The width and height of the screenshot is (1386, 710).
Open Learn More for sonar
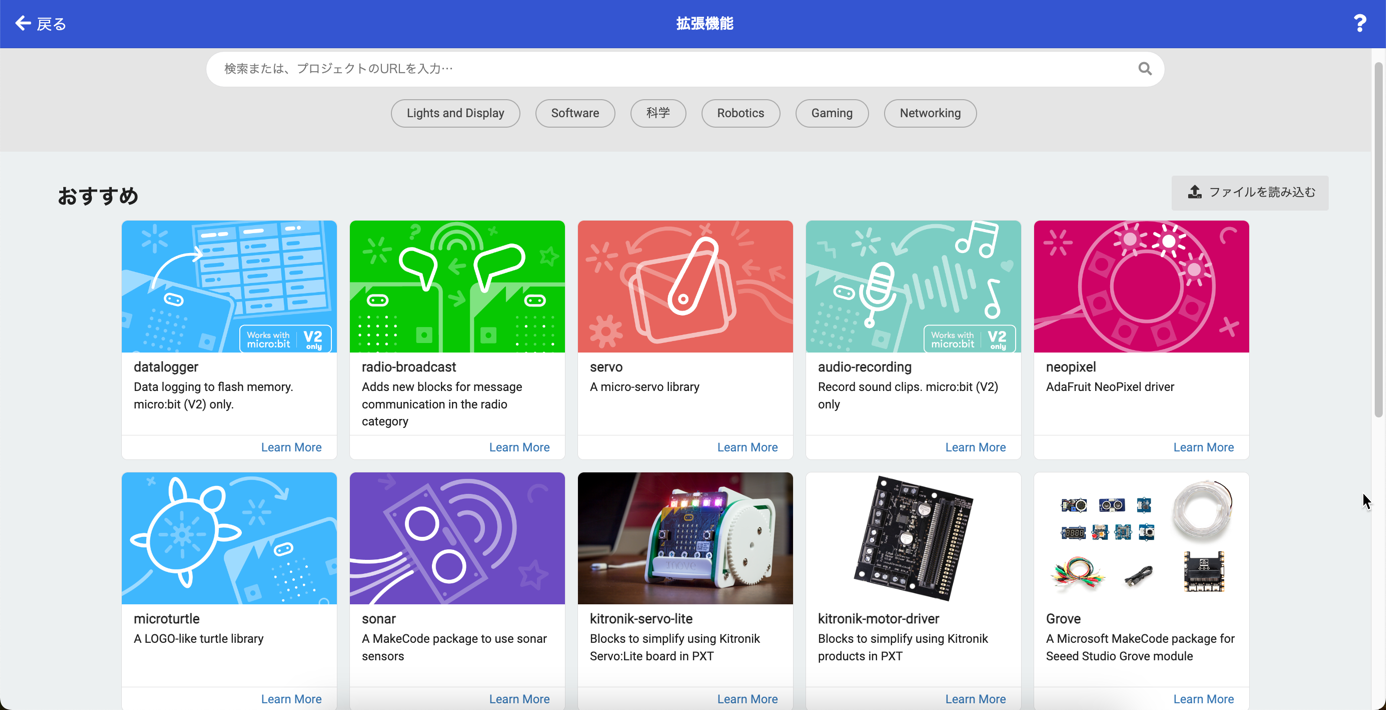click(519, 699)
